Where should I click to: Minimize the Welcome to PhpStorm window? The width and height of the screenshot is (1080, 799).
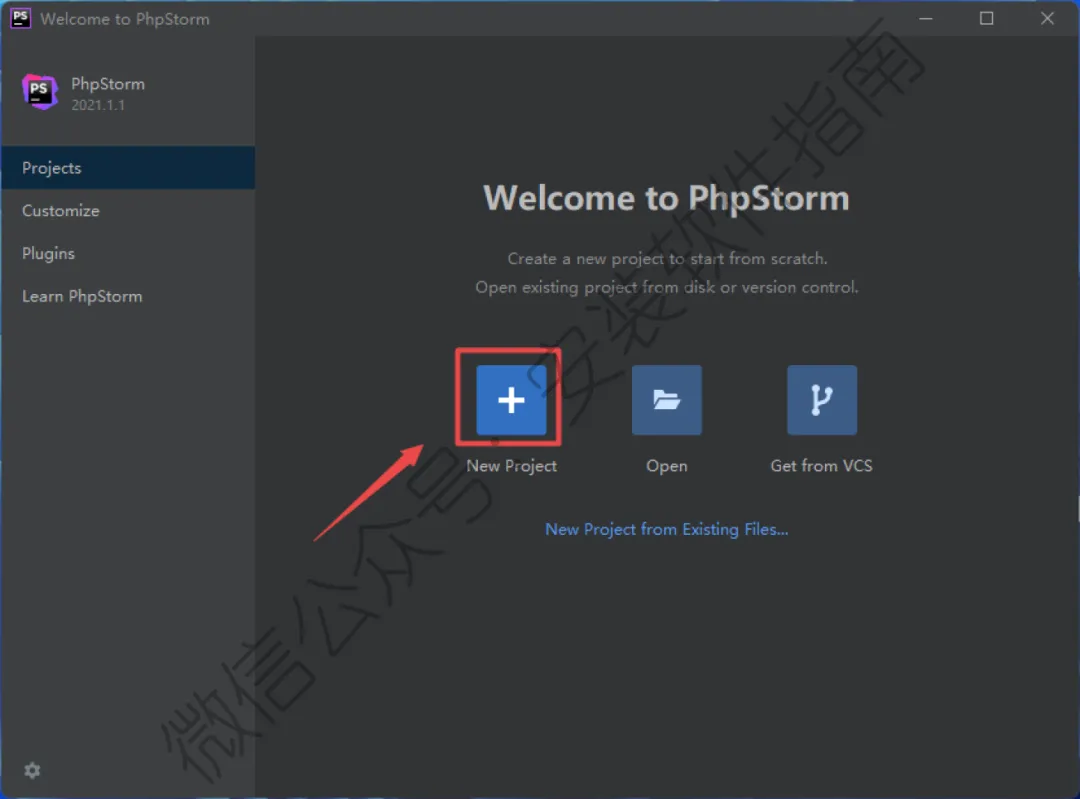click(926, 19)
